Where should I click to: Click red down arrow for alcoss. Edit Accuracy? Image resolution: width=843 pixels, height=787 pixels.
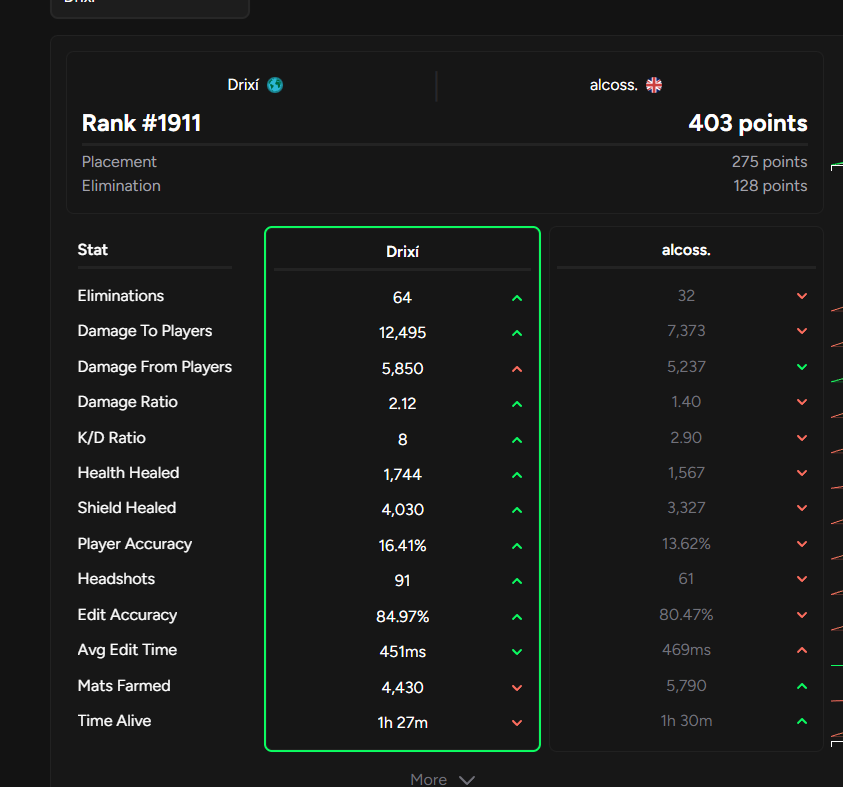(802, 615)
